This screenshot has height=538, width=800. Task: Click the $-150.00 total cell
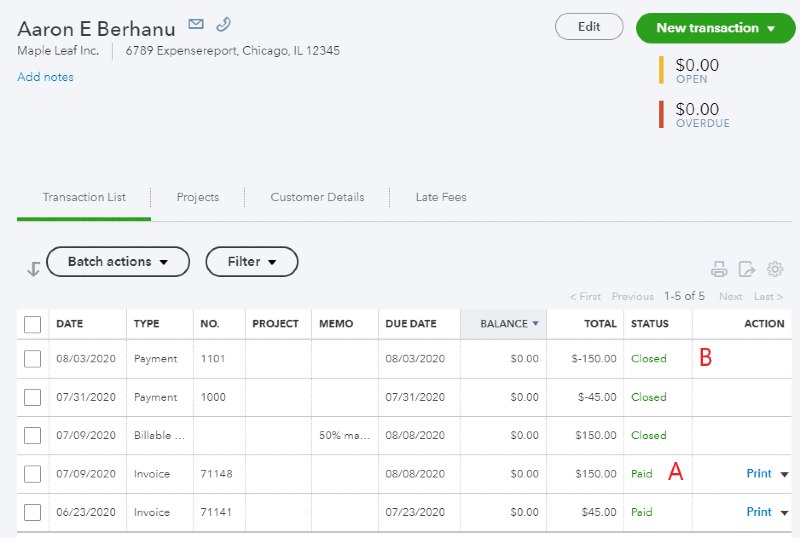(594, 359)
